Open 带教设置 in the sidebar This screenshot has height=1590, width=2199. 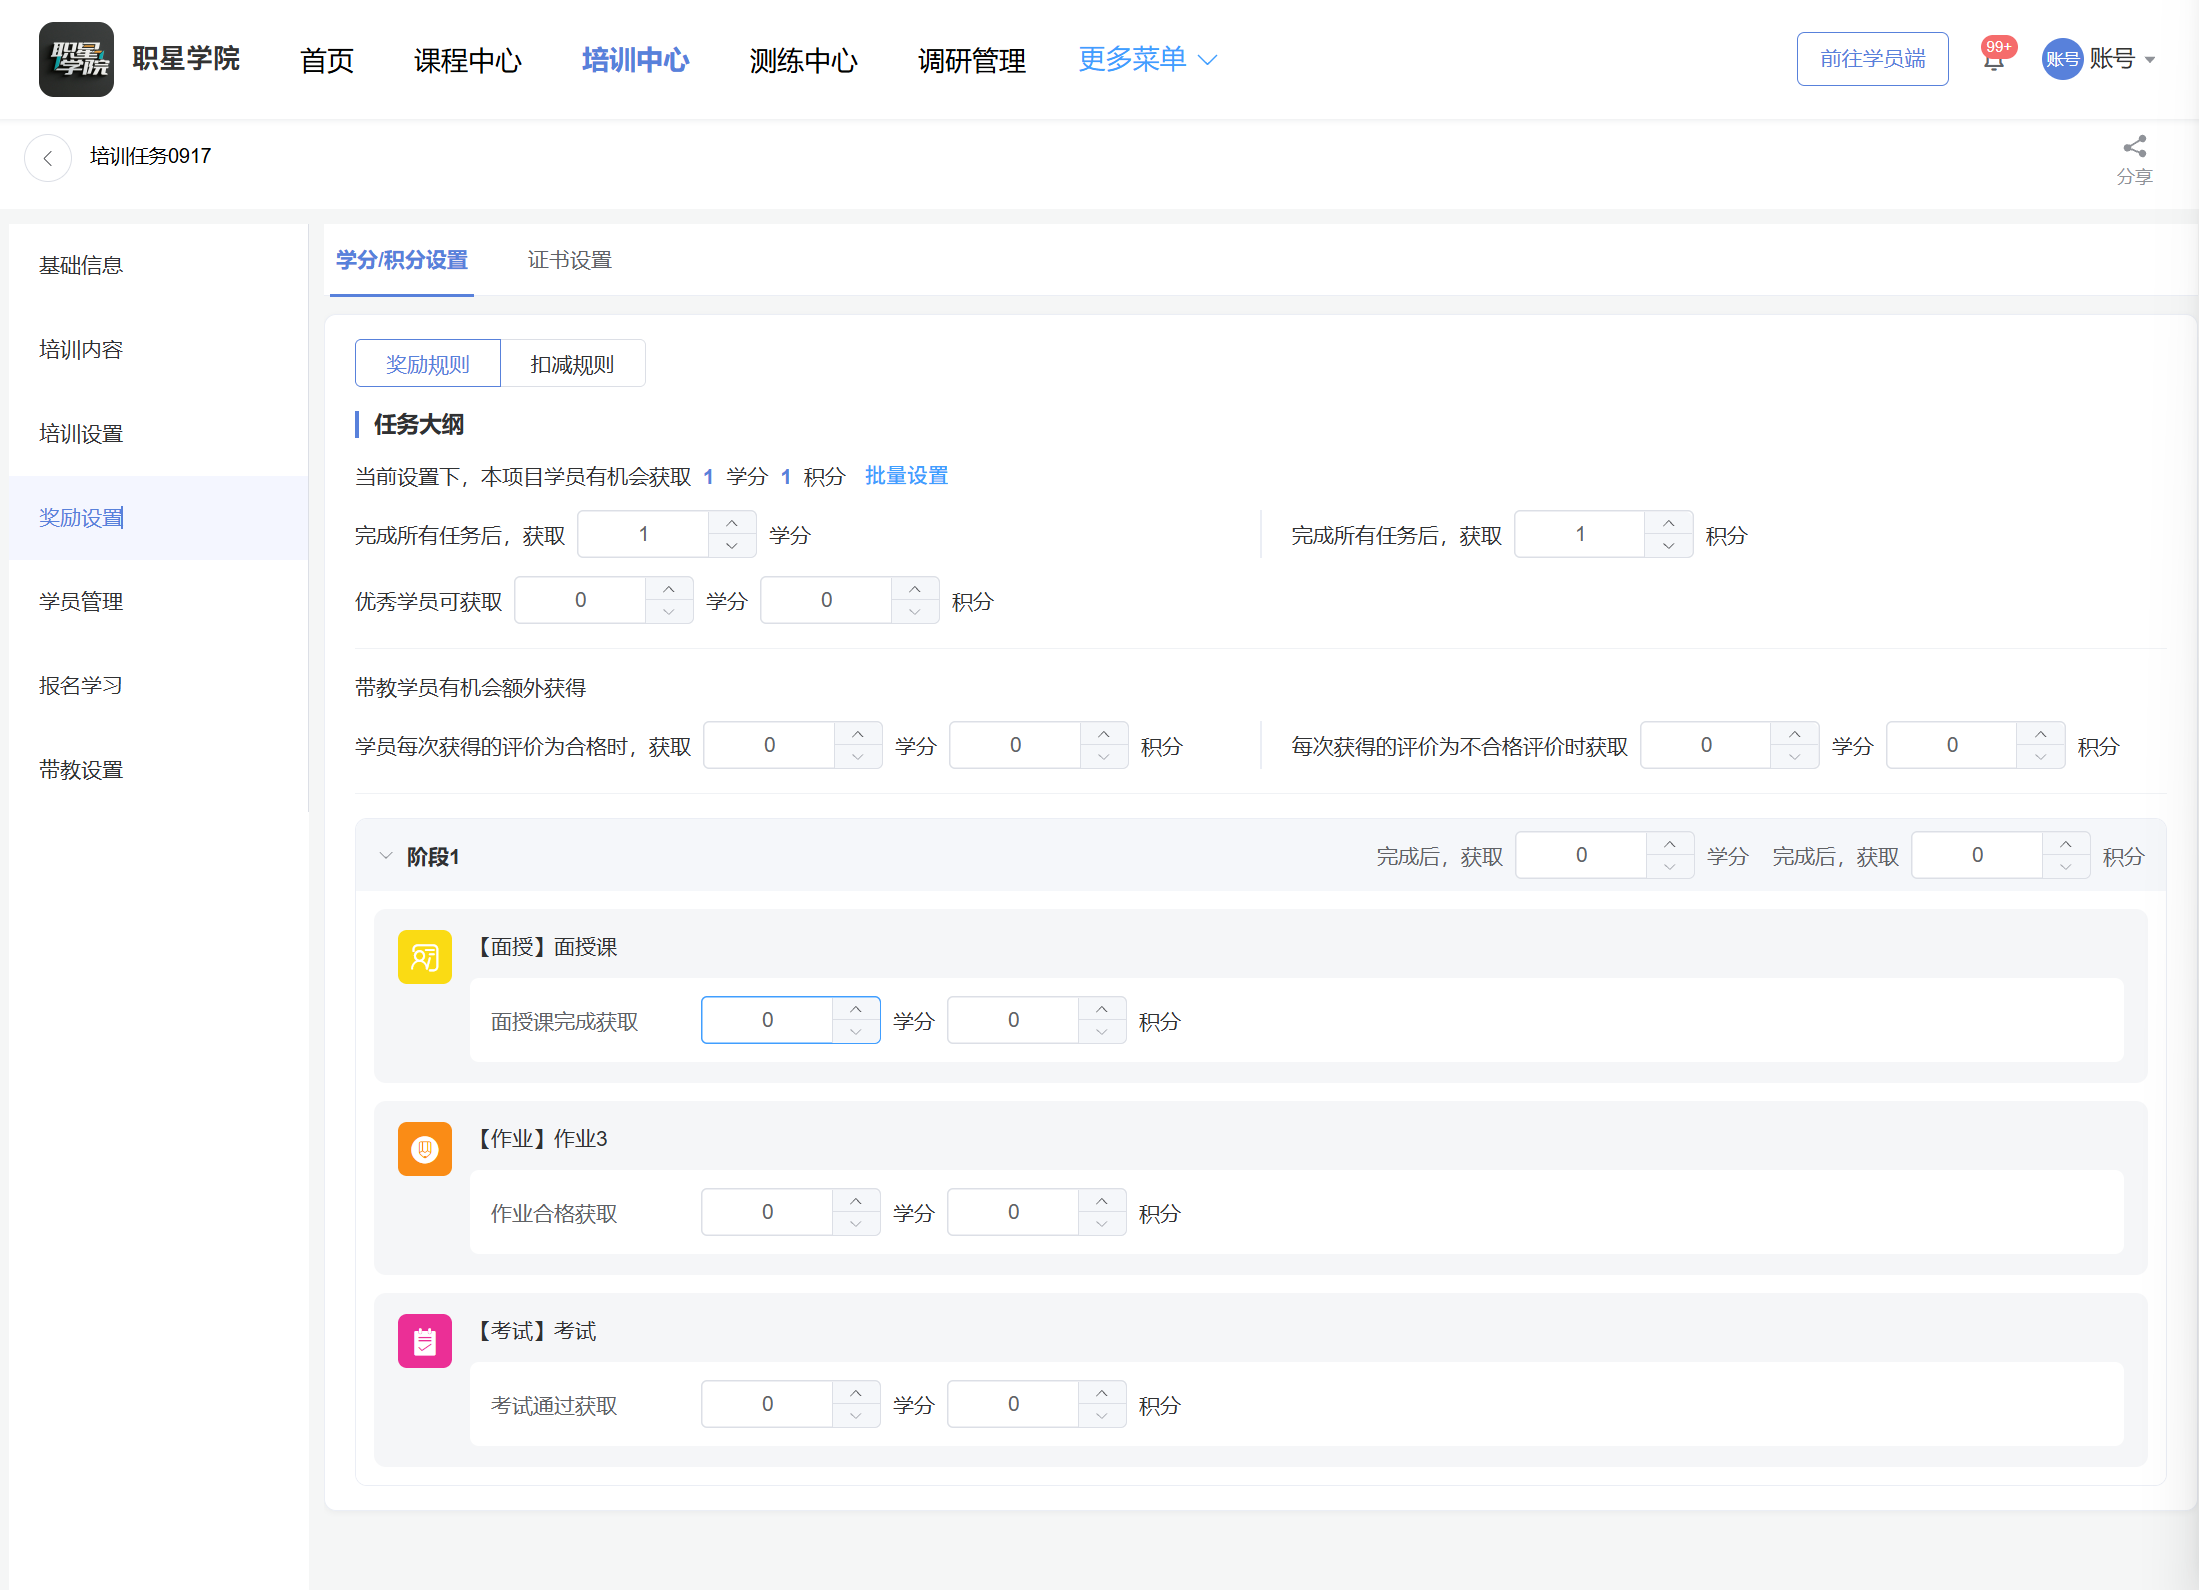(81, 770)
